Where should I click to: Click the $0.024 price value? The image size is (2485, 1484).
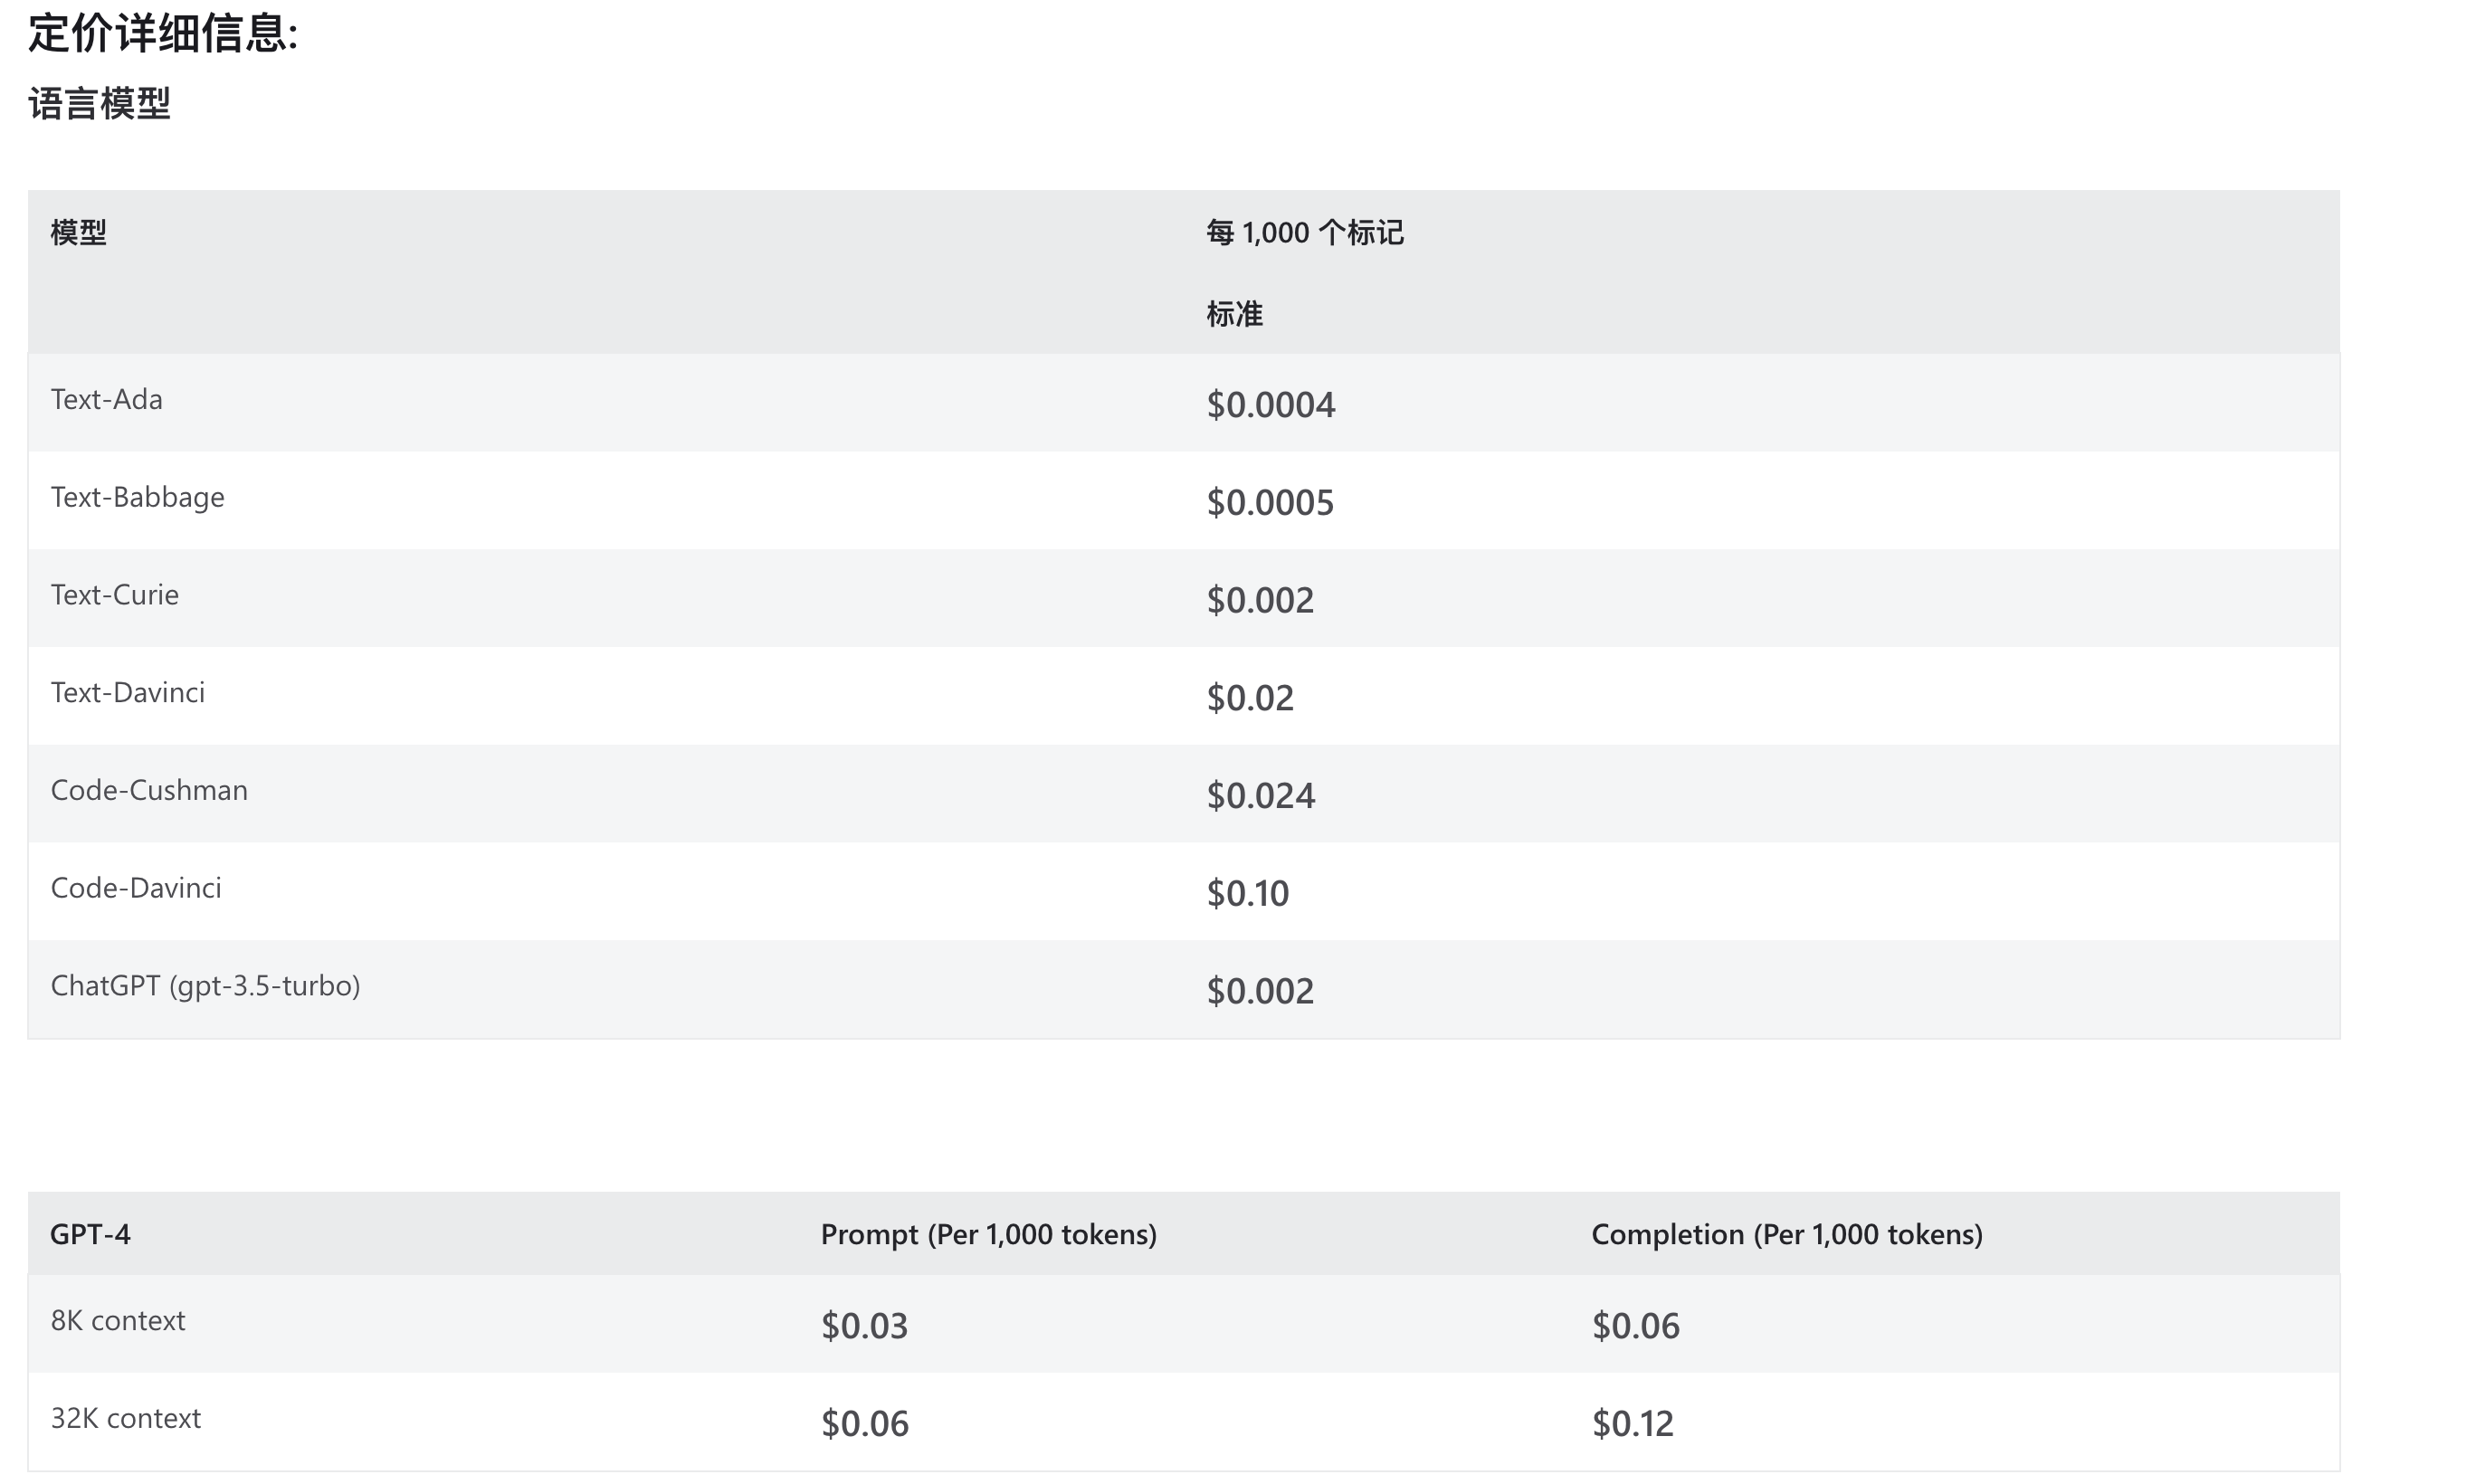pyautogui.click(x=1260, y=796)
